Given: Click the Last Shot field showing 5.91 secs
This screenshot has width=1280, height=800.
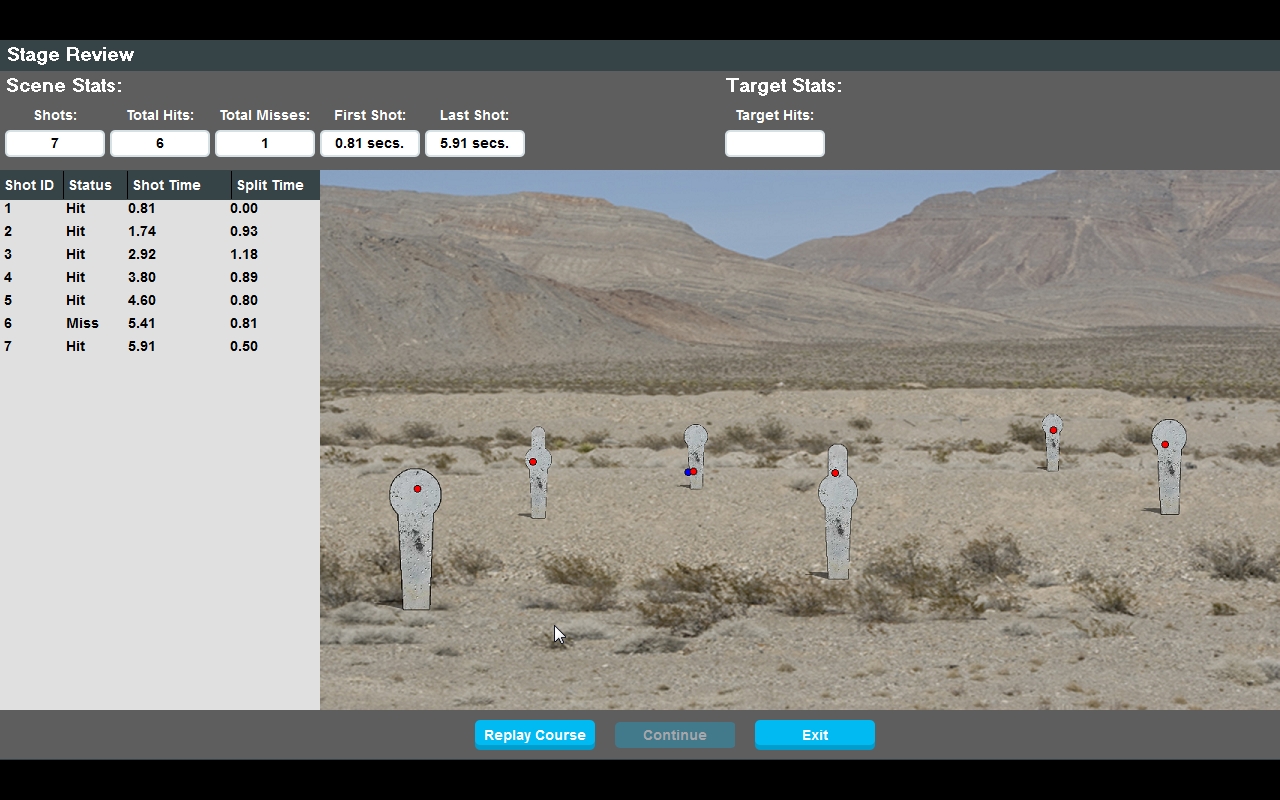Looking at the screenshot, I should pyautogui.click(x=474, y=143).
